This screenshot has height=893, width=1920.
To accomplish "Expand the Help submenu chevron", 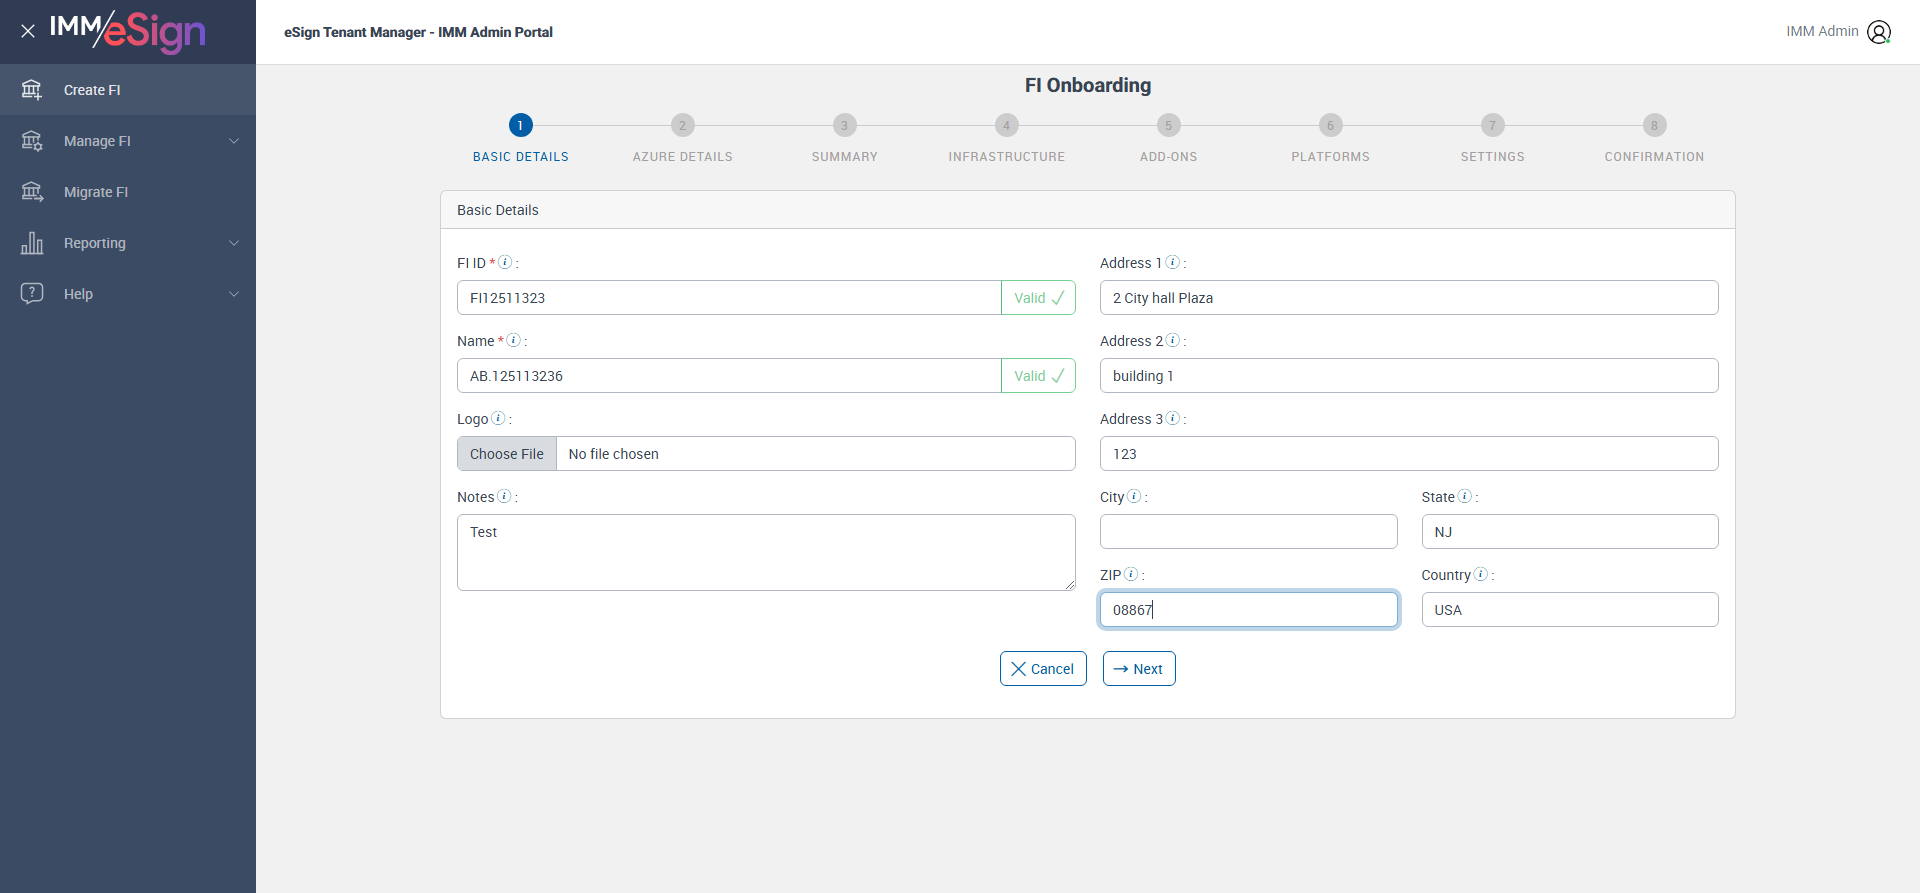I will [x=234, y=294].
